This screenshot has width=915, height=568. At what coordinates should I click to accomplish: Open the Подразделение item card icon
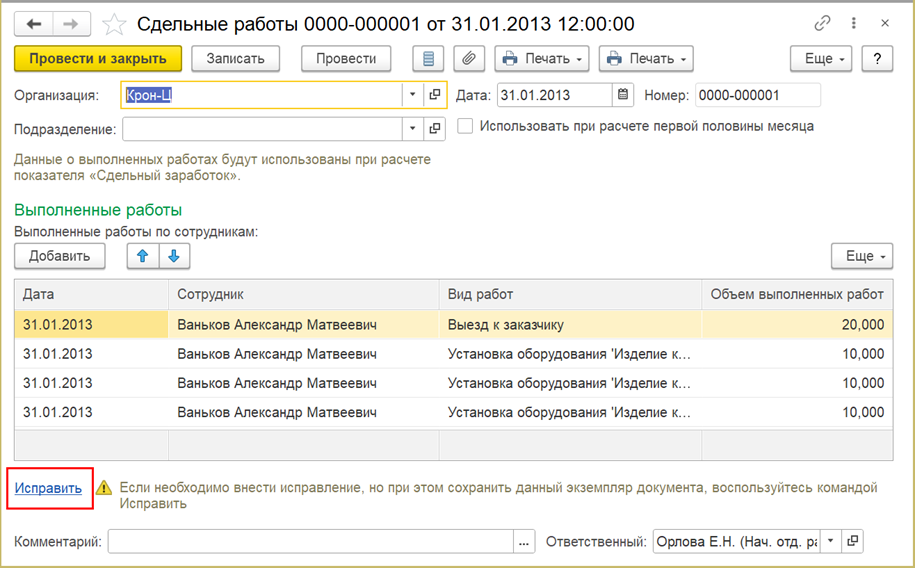[435, 128]
